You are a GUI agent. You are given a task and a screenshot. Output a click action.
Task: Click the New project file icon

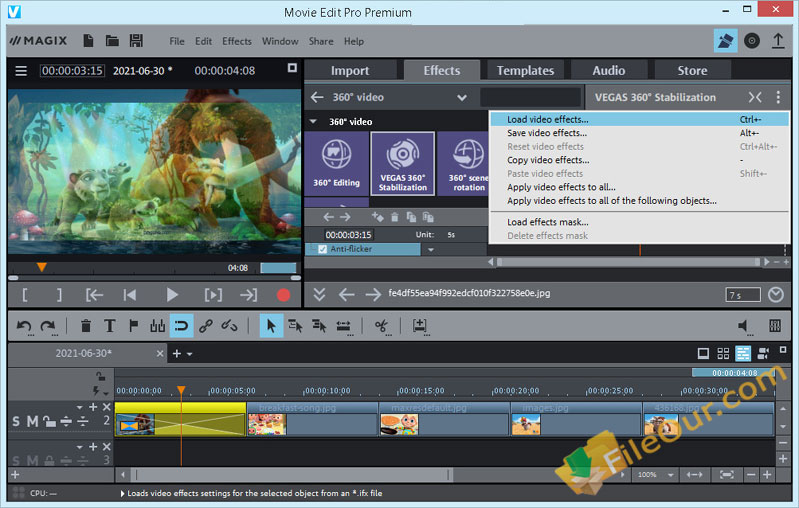coord(88,41)
